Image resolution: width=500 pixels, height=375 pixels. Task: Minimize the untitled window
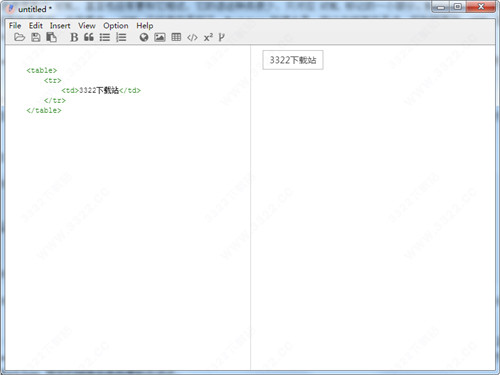[441, 7]
